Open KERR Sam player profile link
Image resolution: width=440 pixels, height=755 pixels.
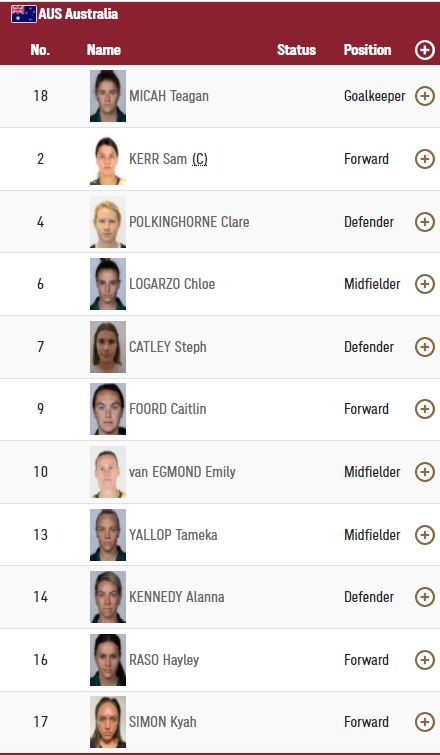[x=158, y=159]
